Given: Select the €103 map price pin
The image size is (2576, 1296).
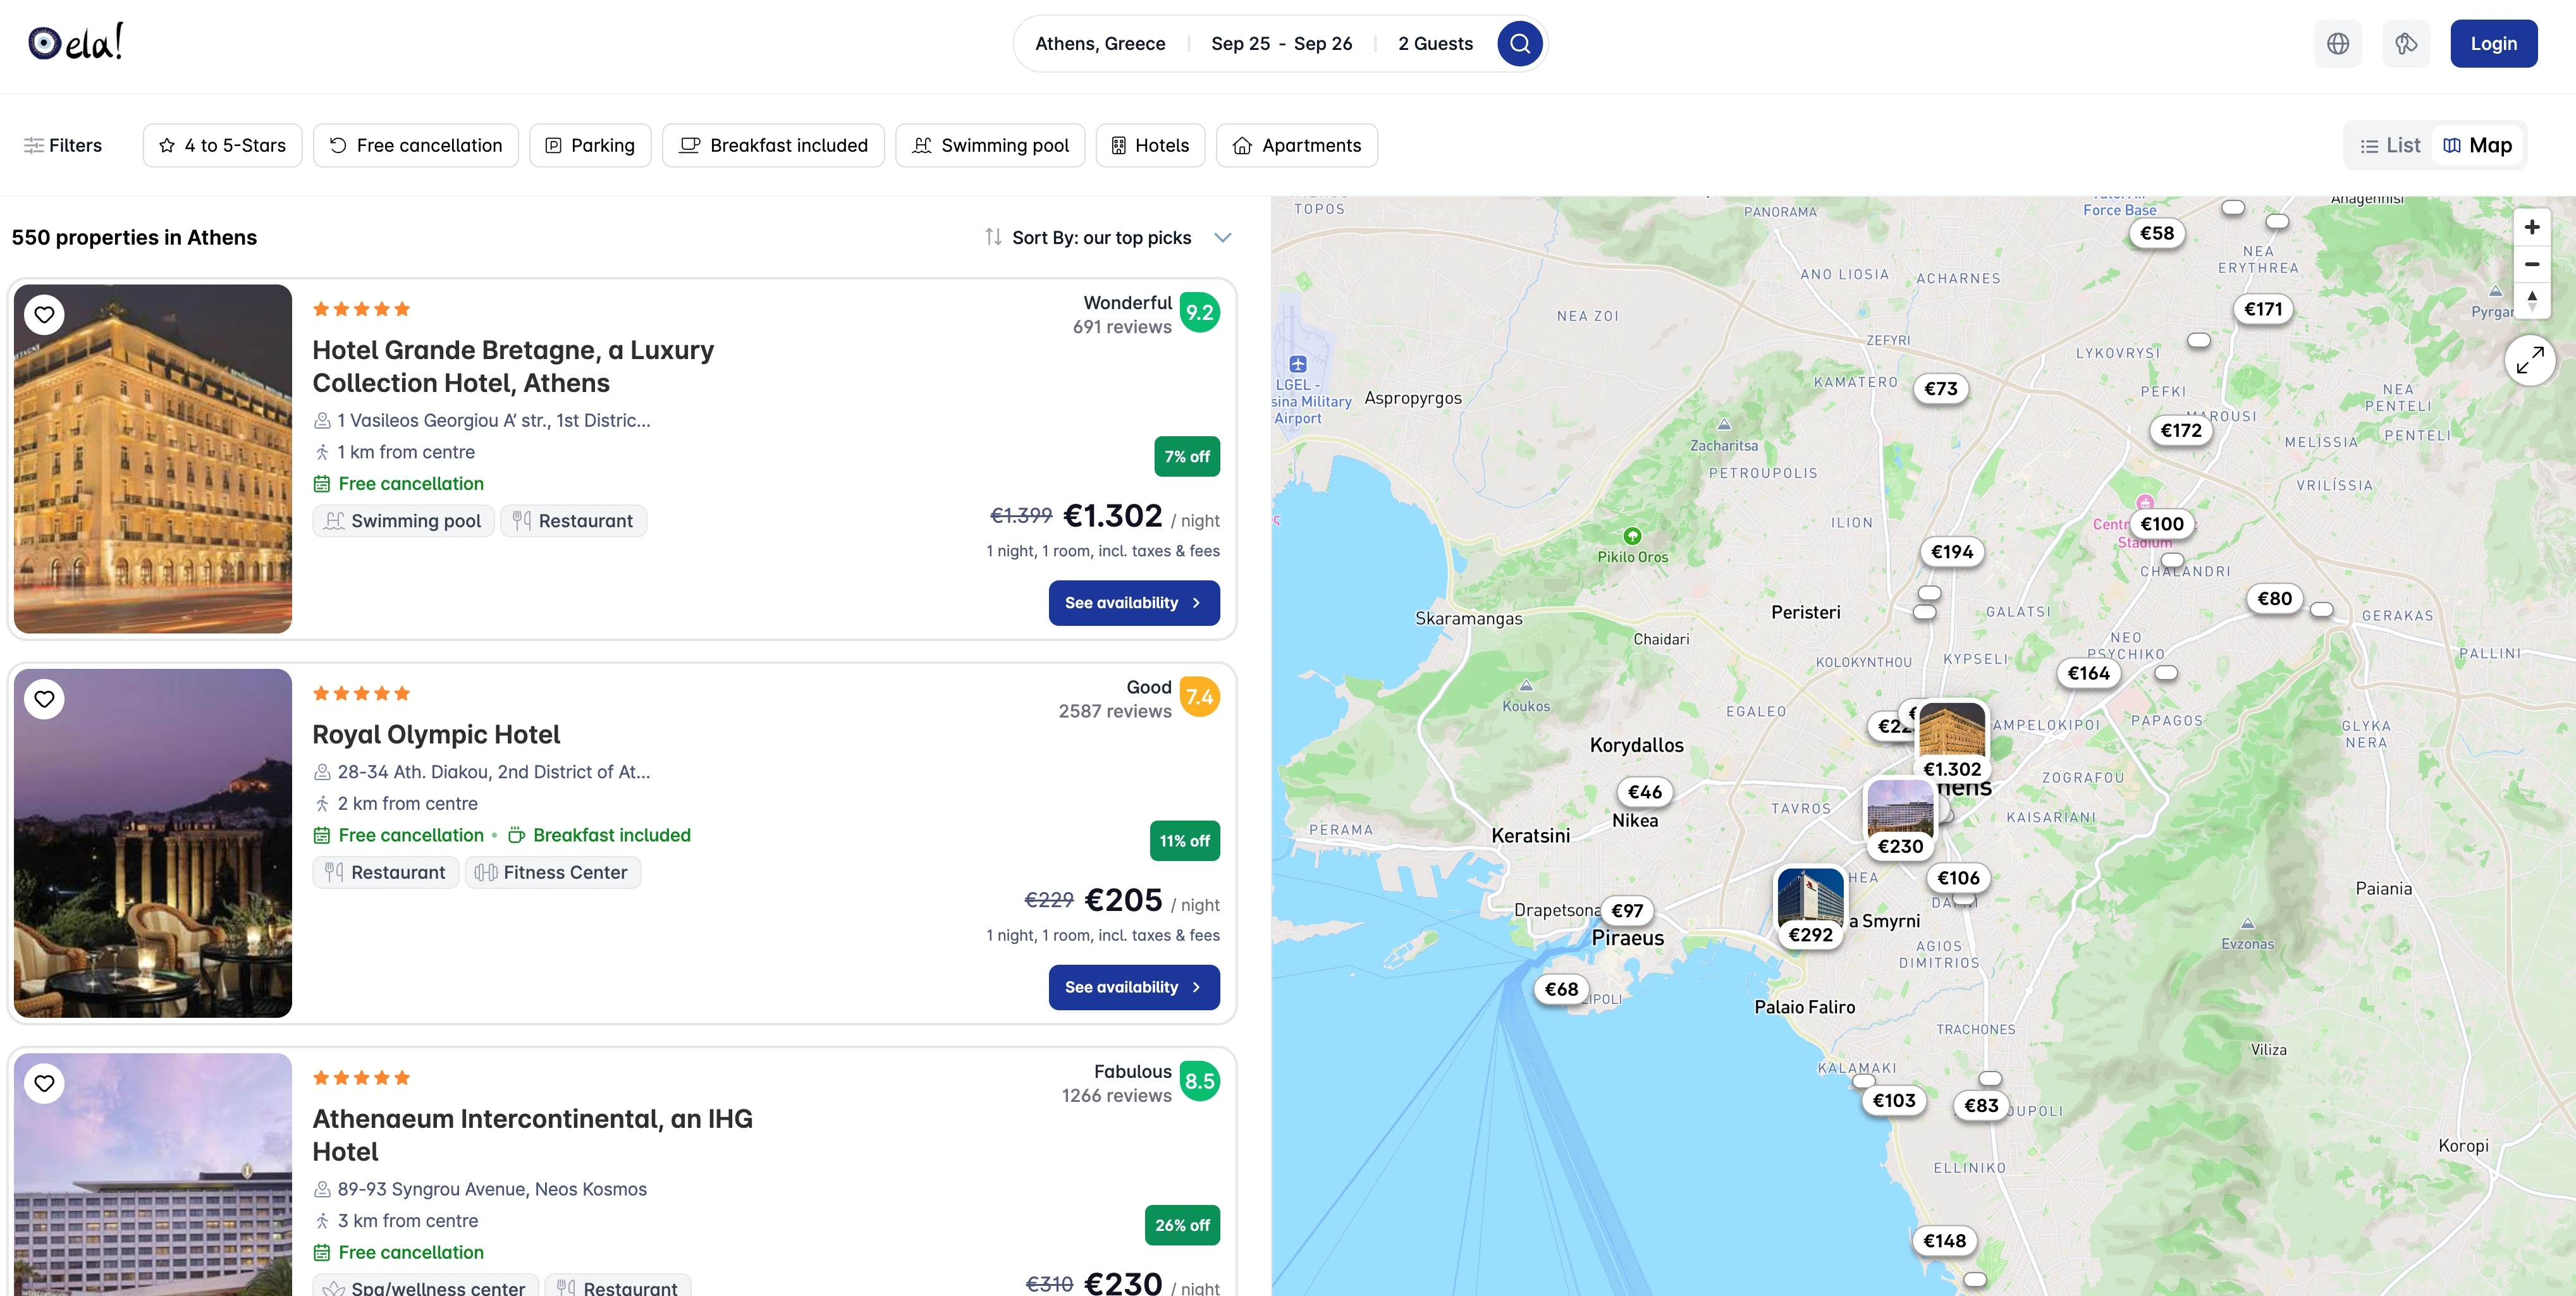Looking at the screenshot, I should (1893, 1102).
